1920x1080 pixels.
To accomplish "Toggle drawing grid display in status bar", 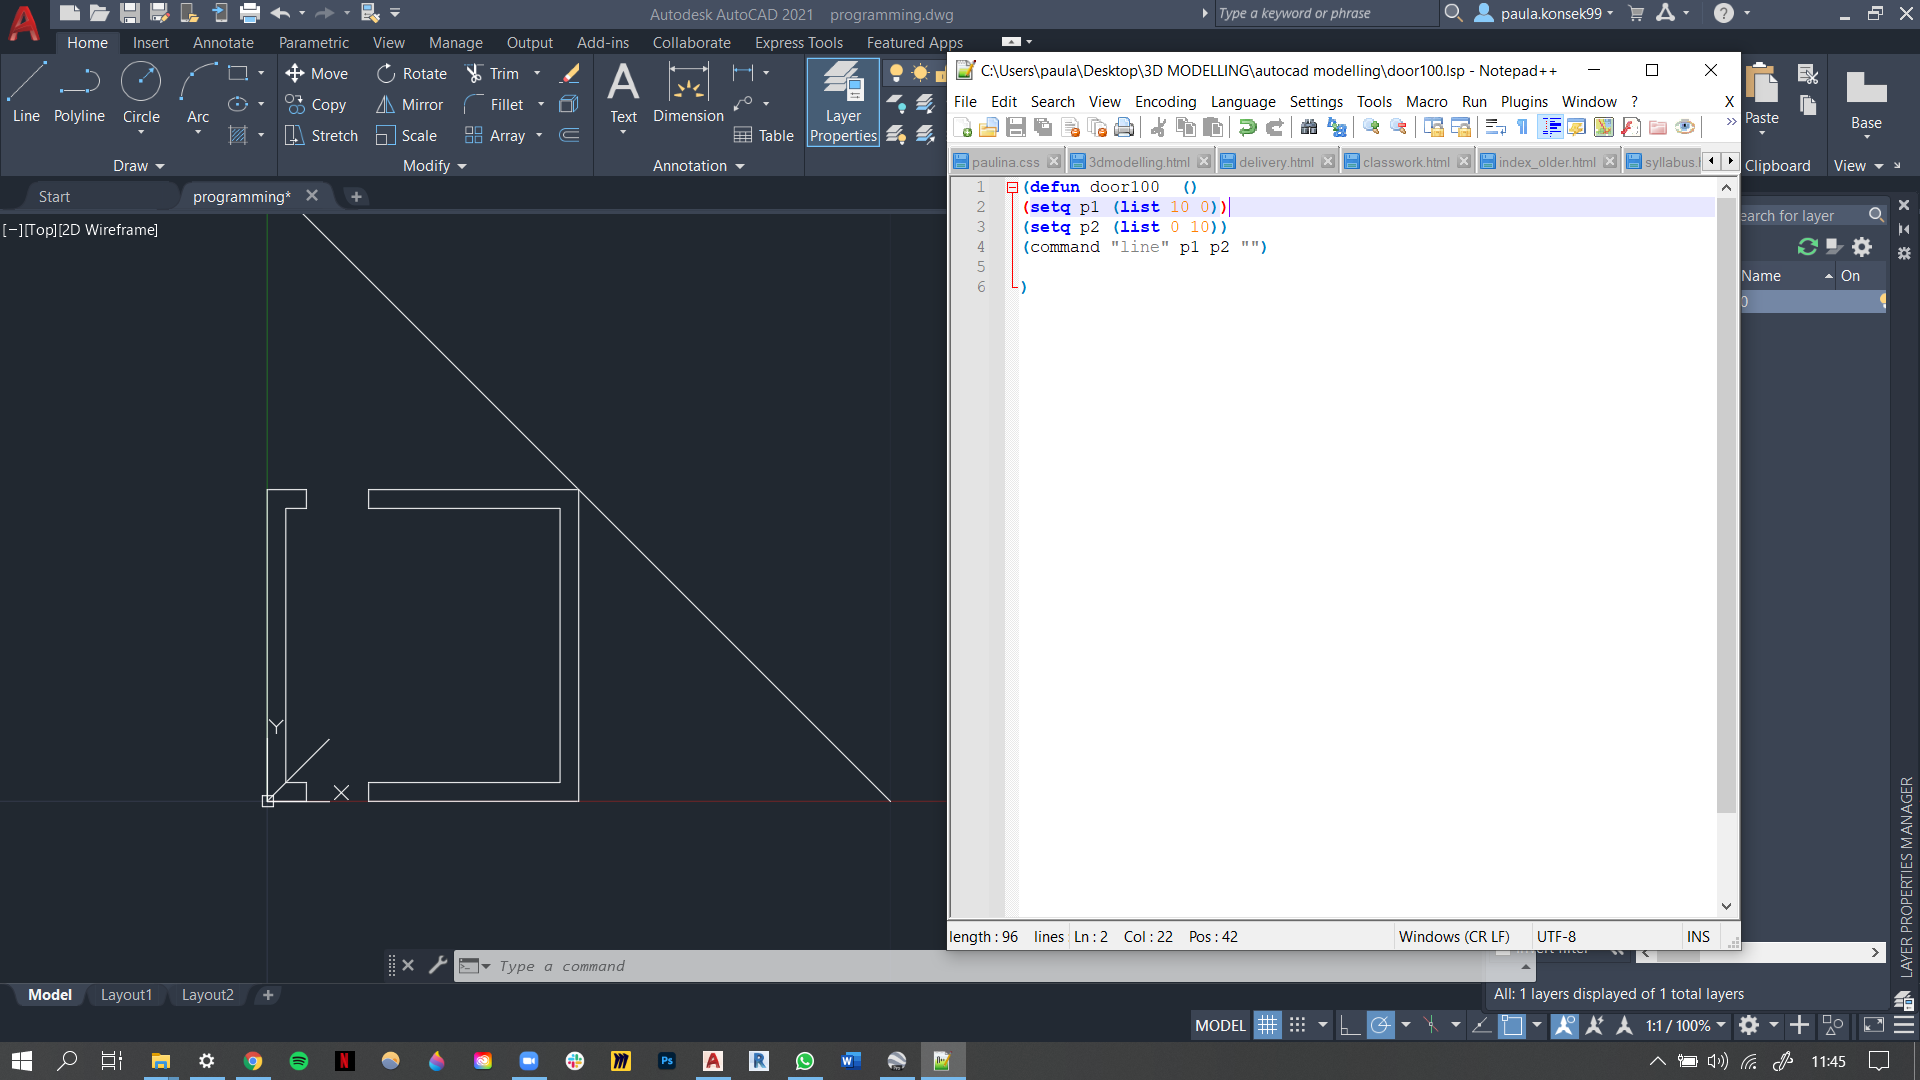I will point(1267,1025).
